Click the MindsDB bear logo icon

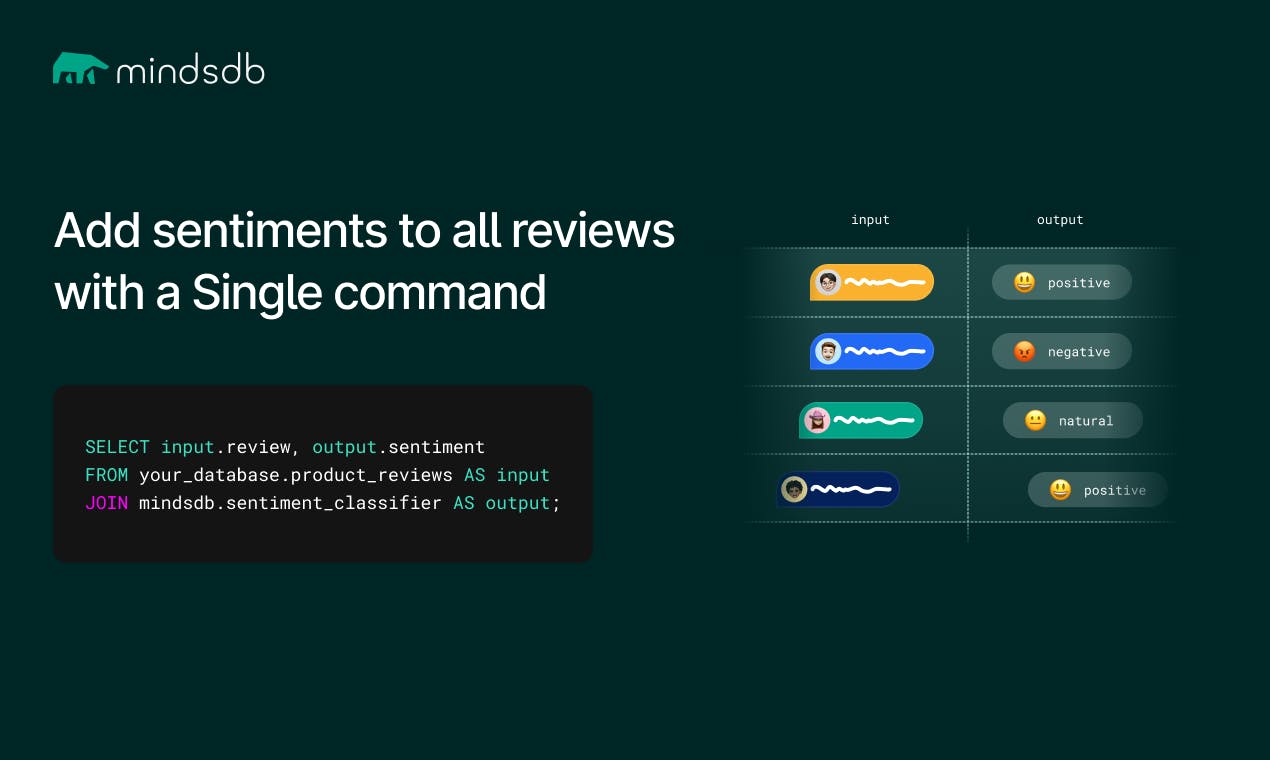[x=81, y=68]
